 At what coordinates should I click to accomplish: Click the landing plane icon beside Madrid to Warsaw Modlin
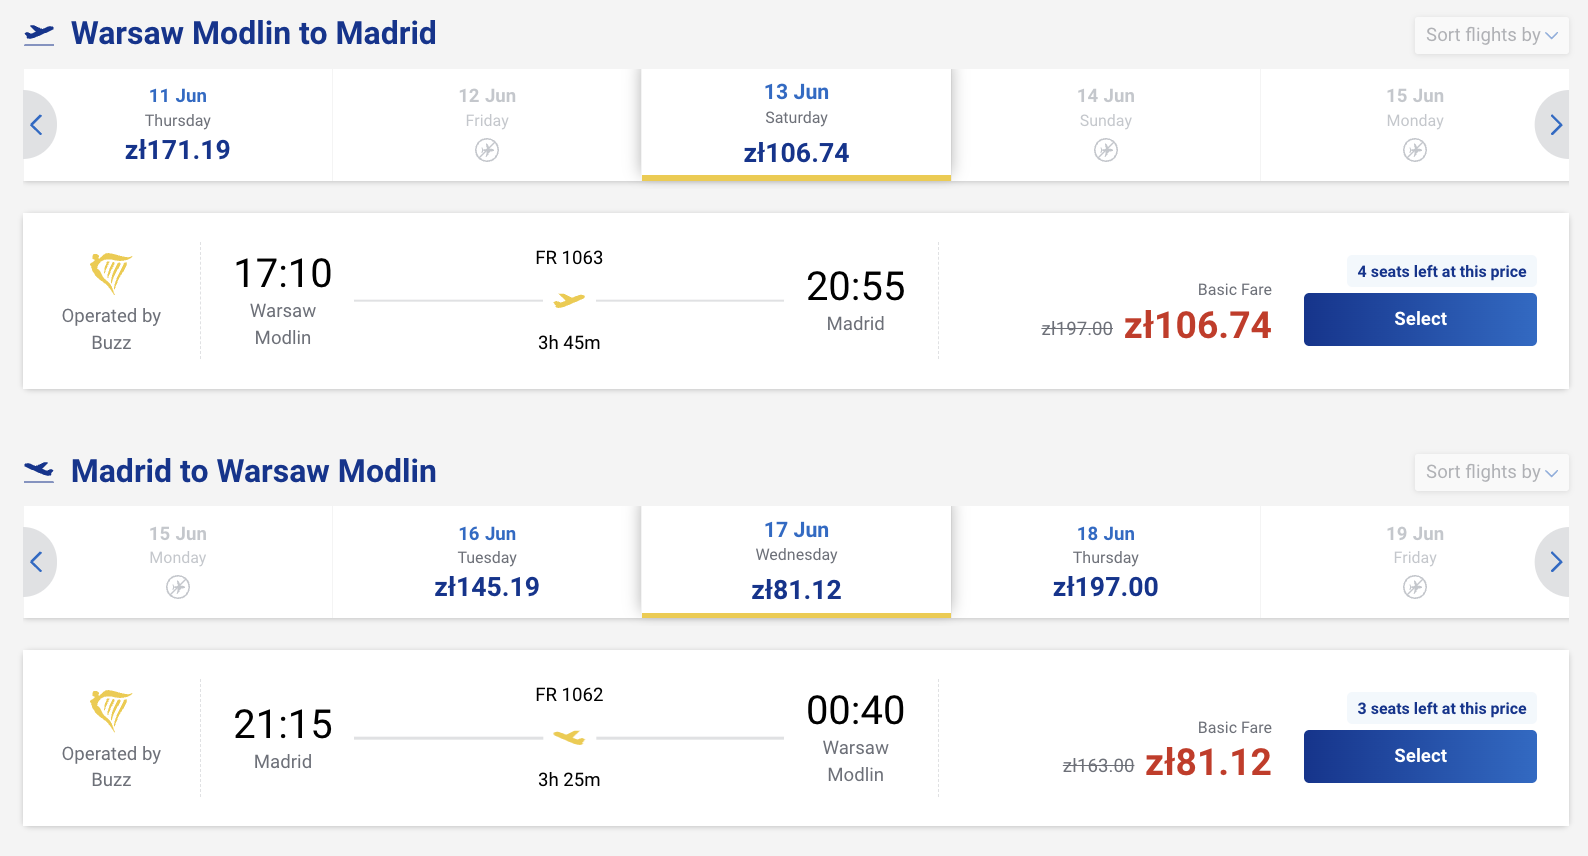point(39,471)
